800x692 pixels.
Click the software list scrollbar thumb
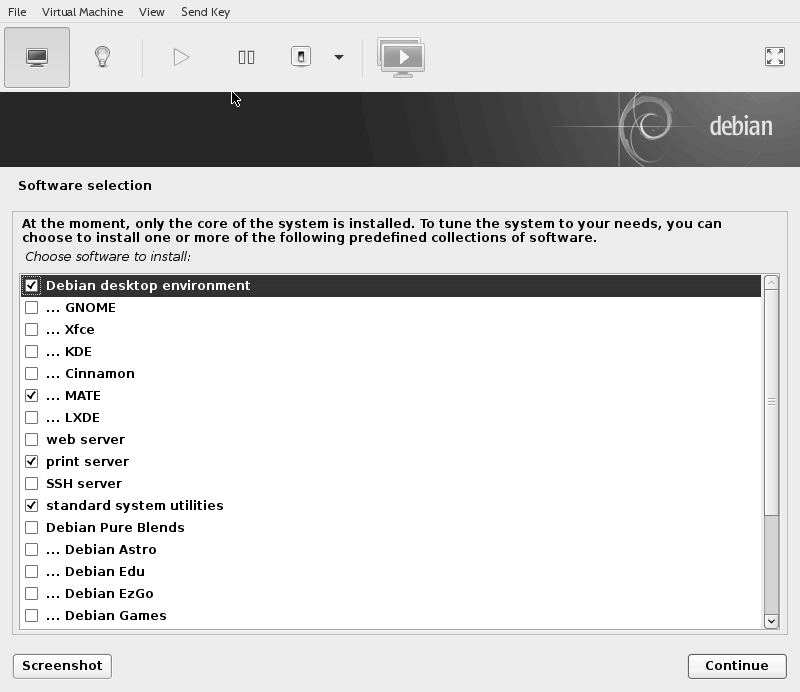point(771,402)
